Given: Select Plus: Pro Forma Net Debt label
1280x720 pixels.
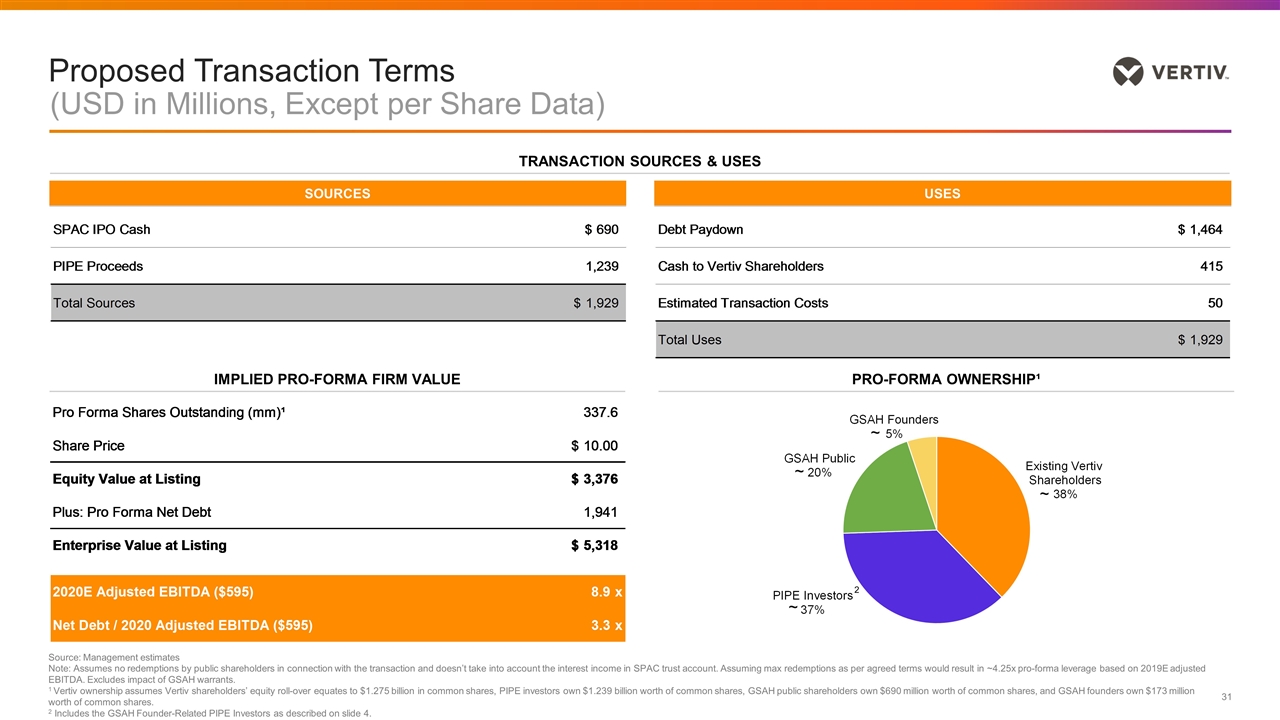Looking at the screenshot, I should pos(131,513).
